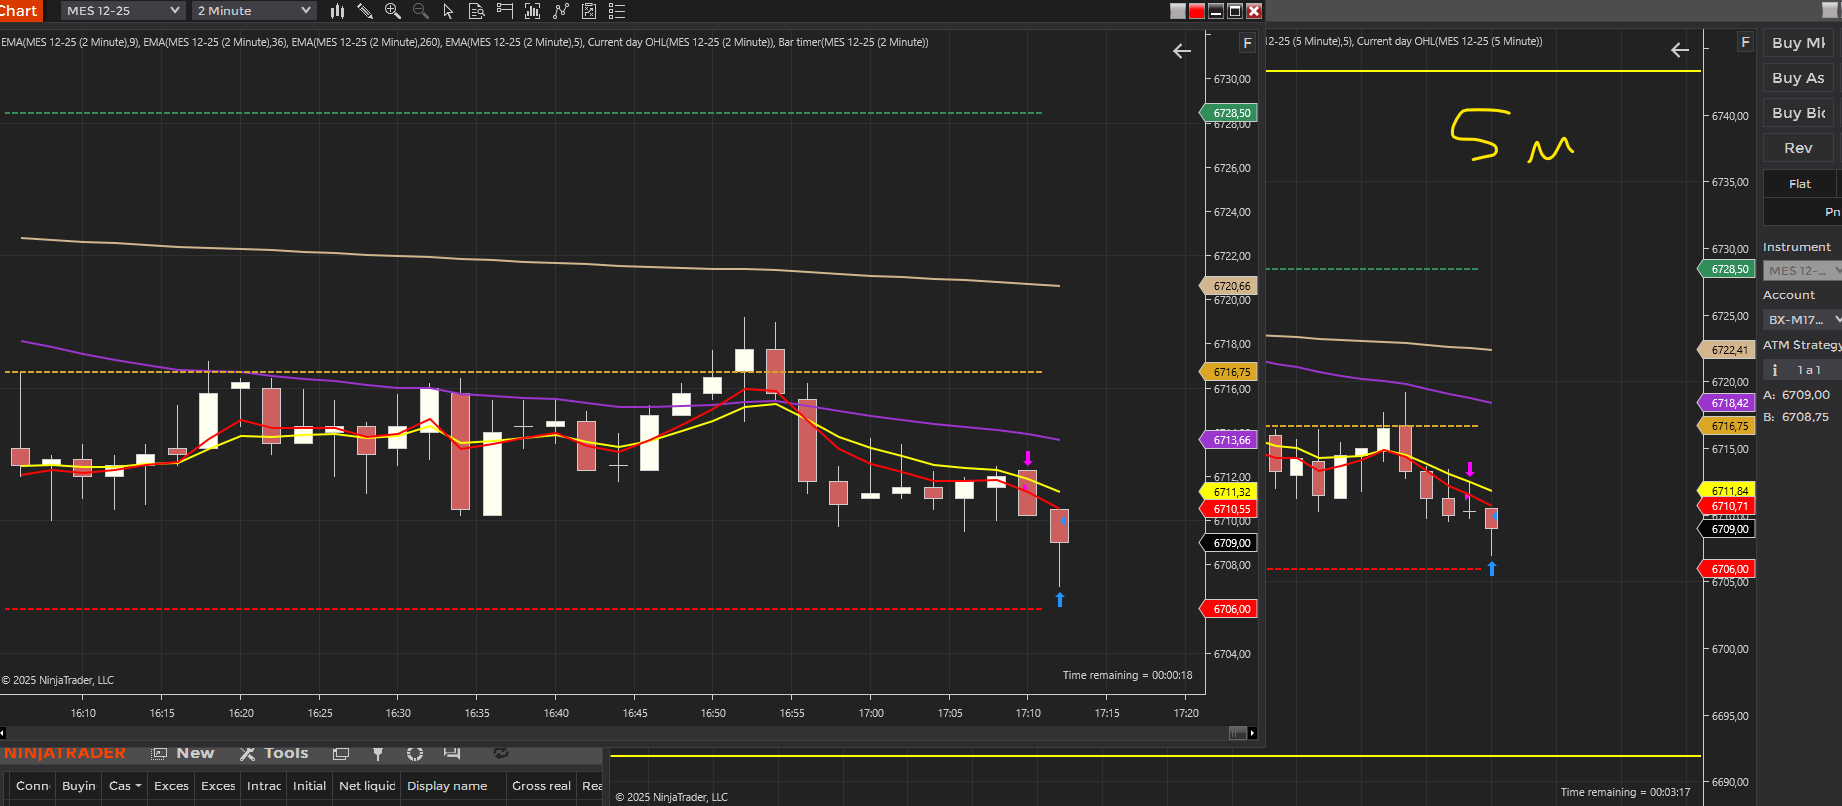
Task: Click the Net liquid column header
Action: [367, 786]
